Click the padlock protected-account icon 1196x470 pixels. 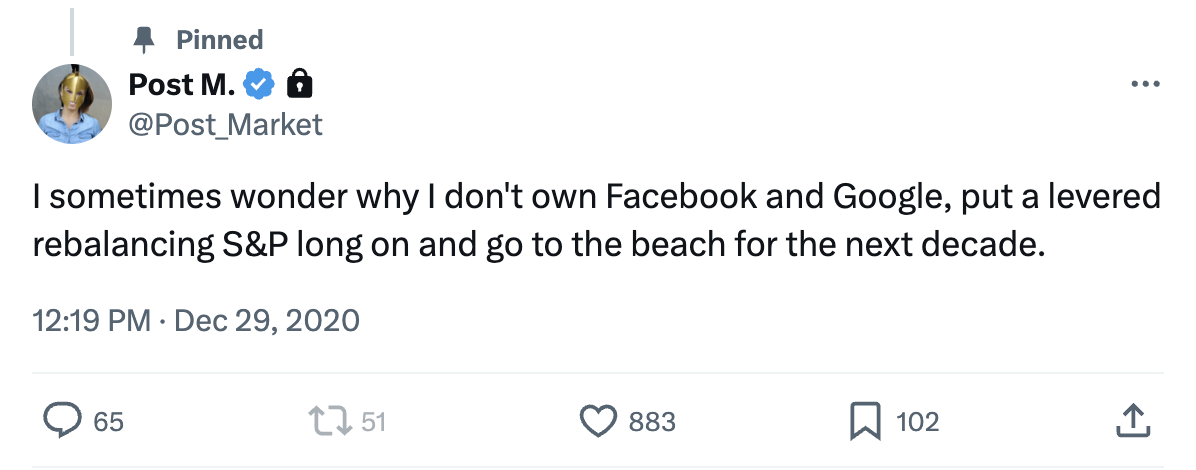[299, 87]
